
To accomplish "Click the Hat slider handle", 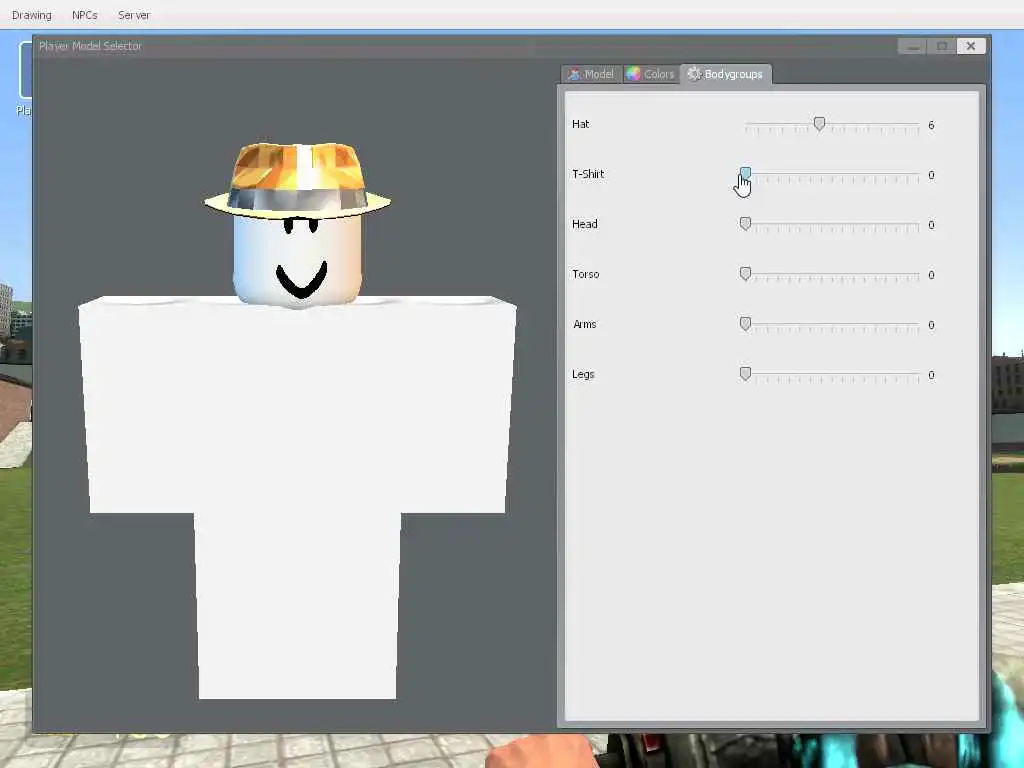I will (x=819, y=123).
